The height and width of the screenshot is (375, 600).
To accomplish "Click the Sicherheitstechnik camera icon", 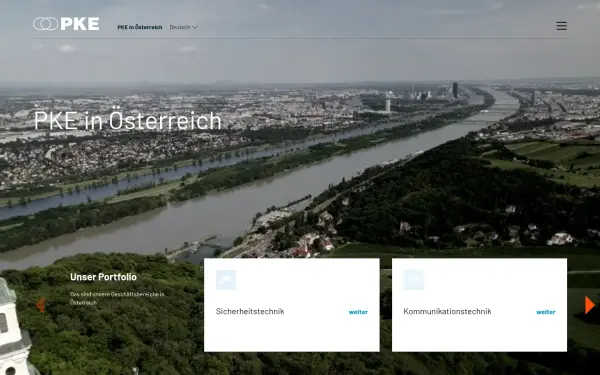I will coord(226,280).
